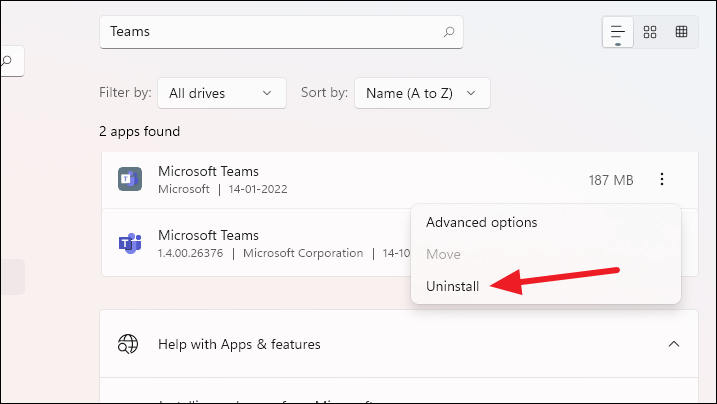
Task: Open the All drives filter dropdown
Action: [x=222, y=93]
